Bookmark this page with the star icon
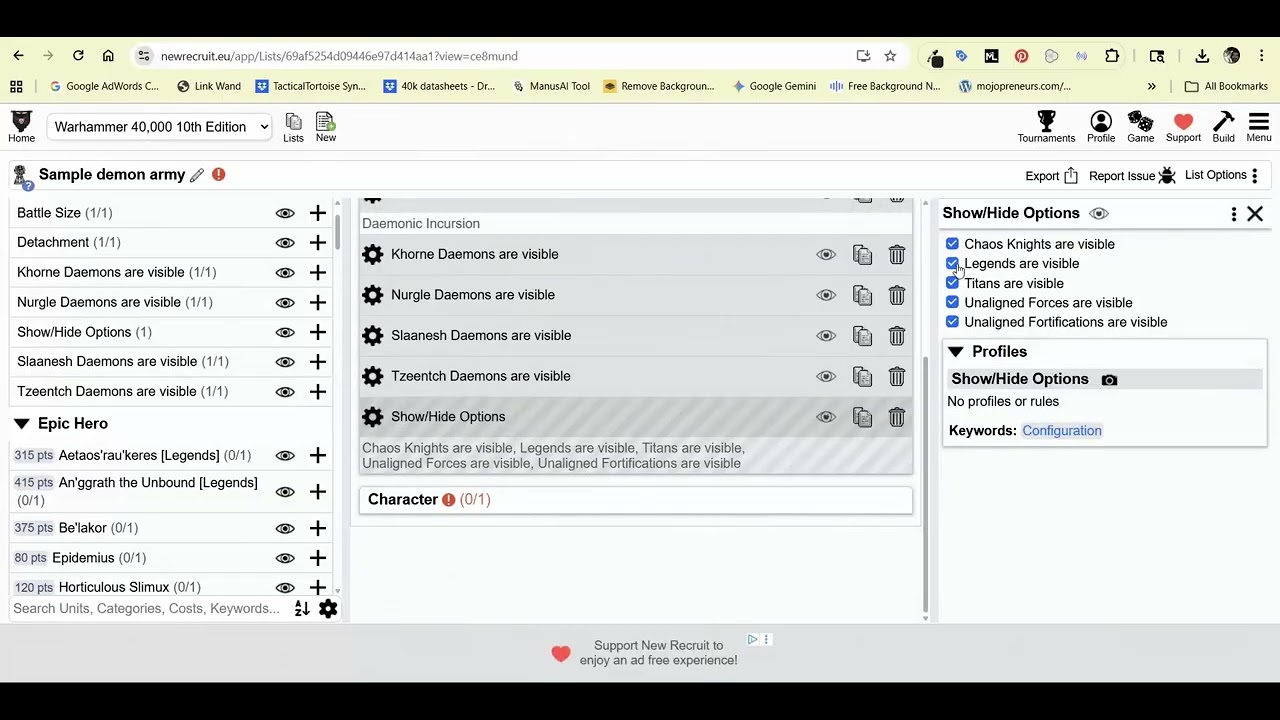The image size is (1280, 720). (890, 56)
